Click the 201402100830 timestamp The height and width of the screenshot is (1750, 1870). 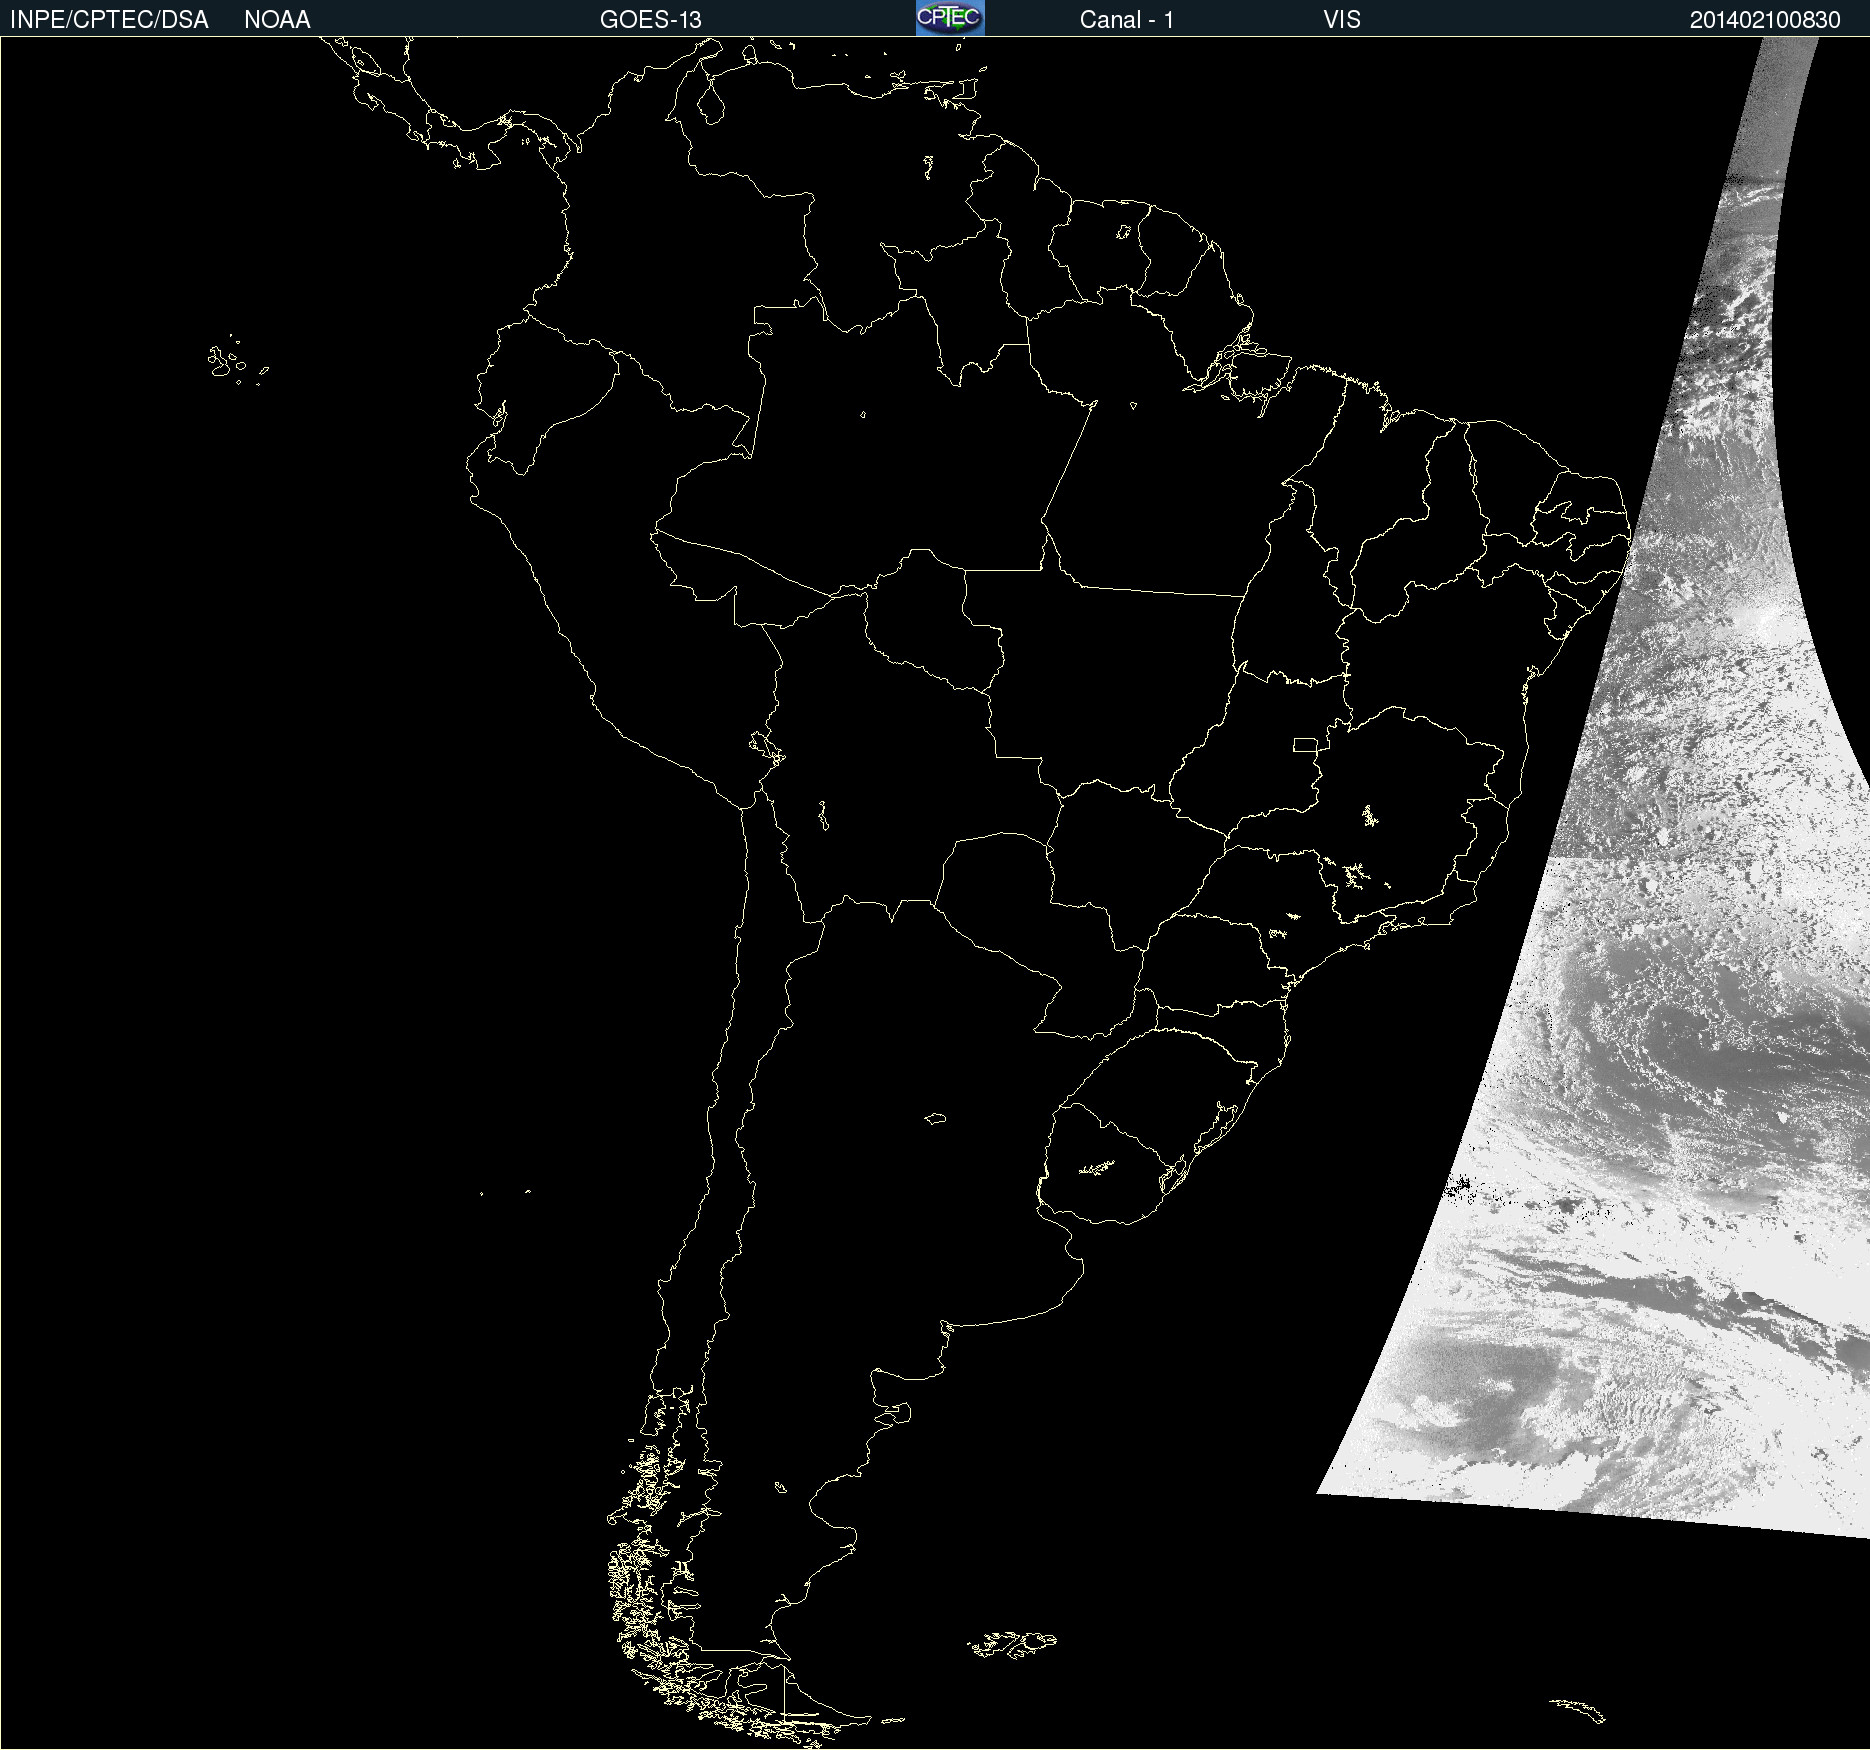(x=1765, y=20)
